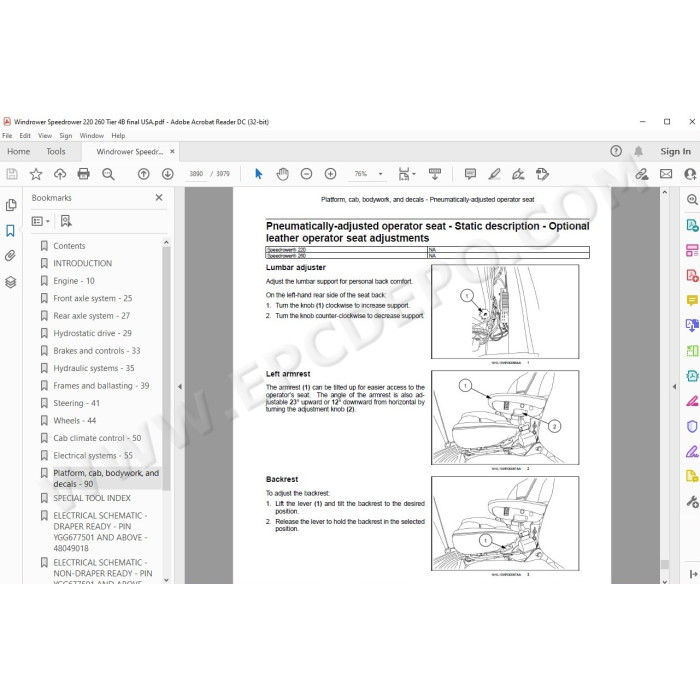Open Protect shield tool in right pane

click(692, 426)
